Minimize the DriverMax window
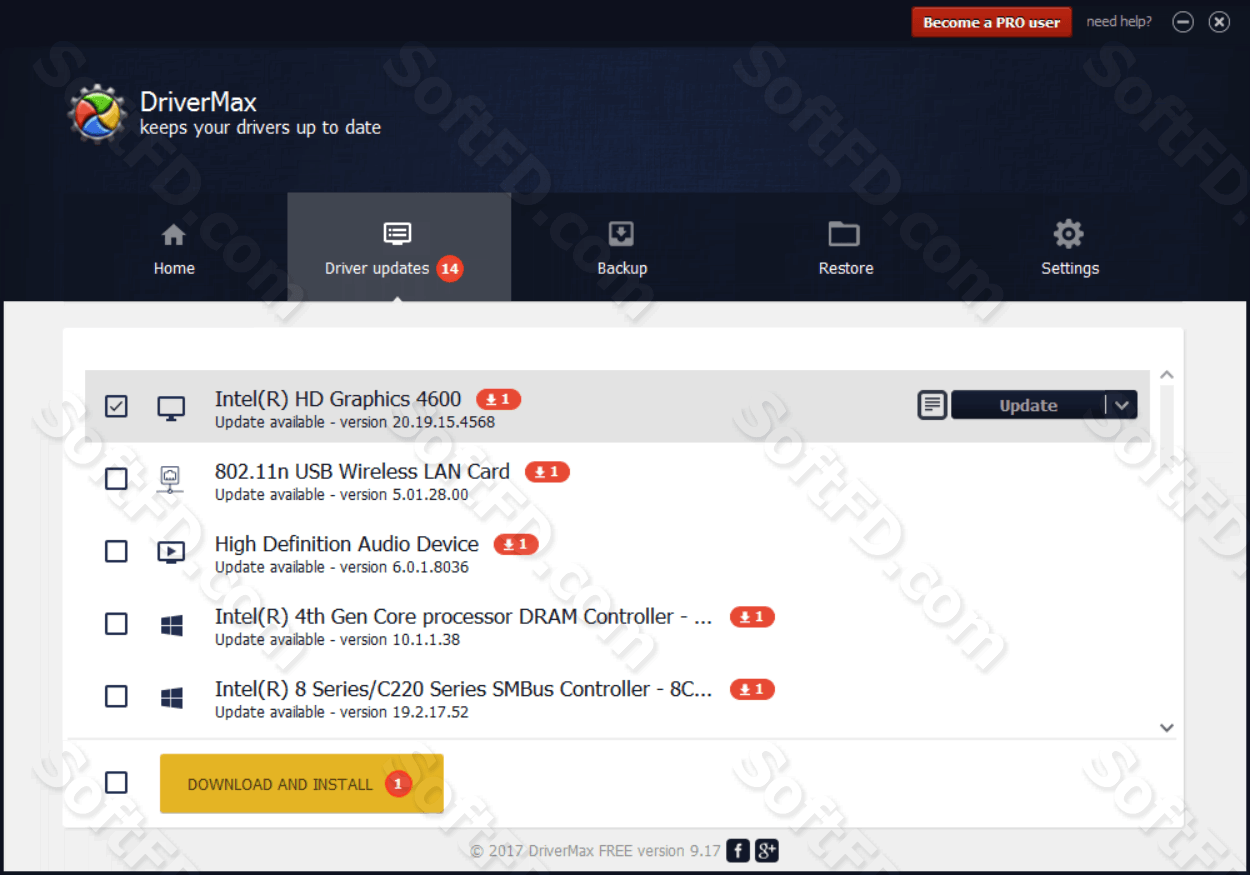Image resolution: width=1250 pixels, height=875 pixels. point(1183,22)
